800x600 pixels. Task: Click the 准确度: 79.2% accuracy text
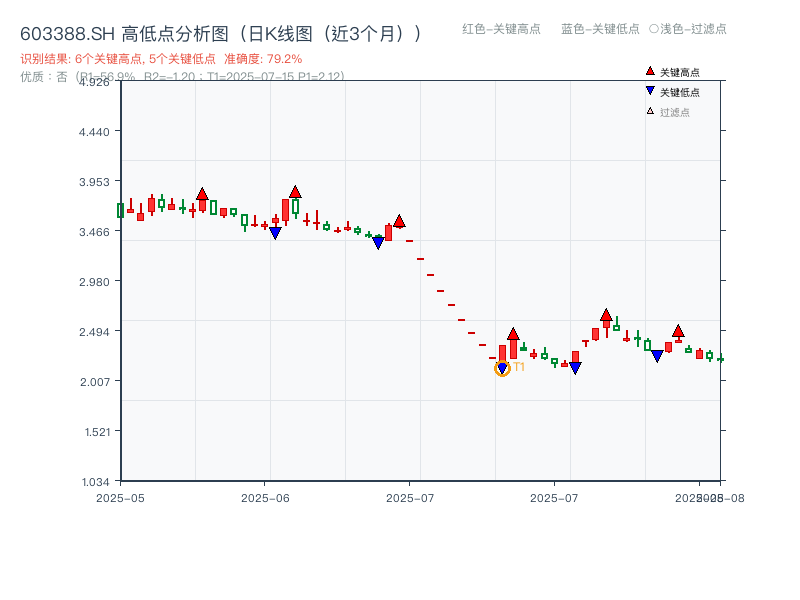(x=260, y=58)
